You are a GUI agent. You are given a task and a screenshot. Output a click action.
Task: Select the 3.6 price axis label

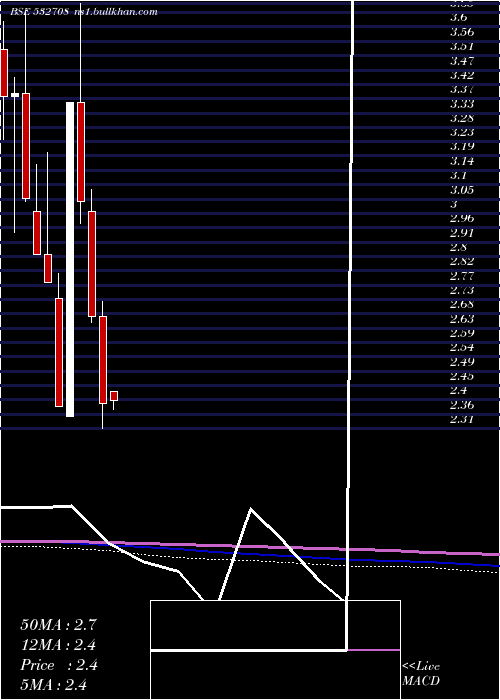[x=459, y=18]
